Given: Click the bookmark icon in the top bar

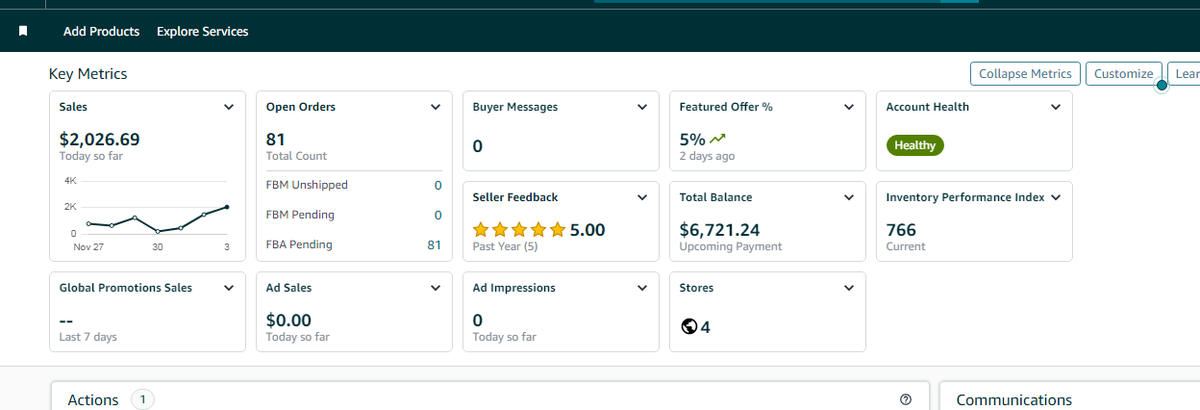Looking at the screenshot, I should click(22, 31).
